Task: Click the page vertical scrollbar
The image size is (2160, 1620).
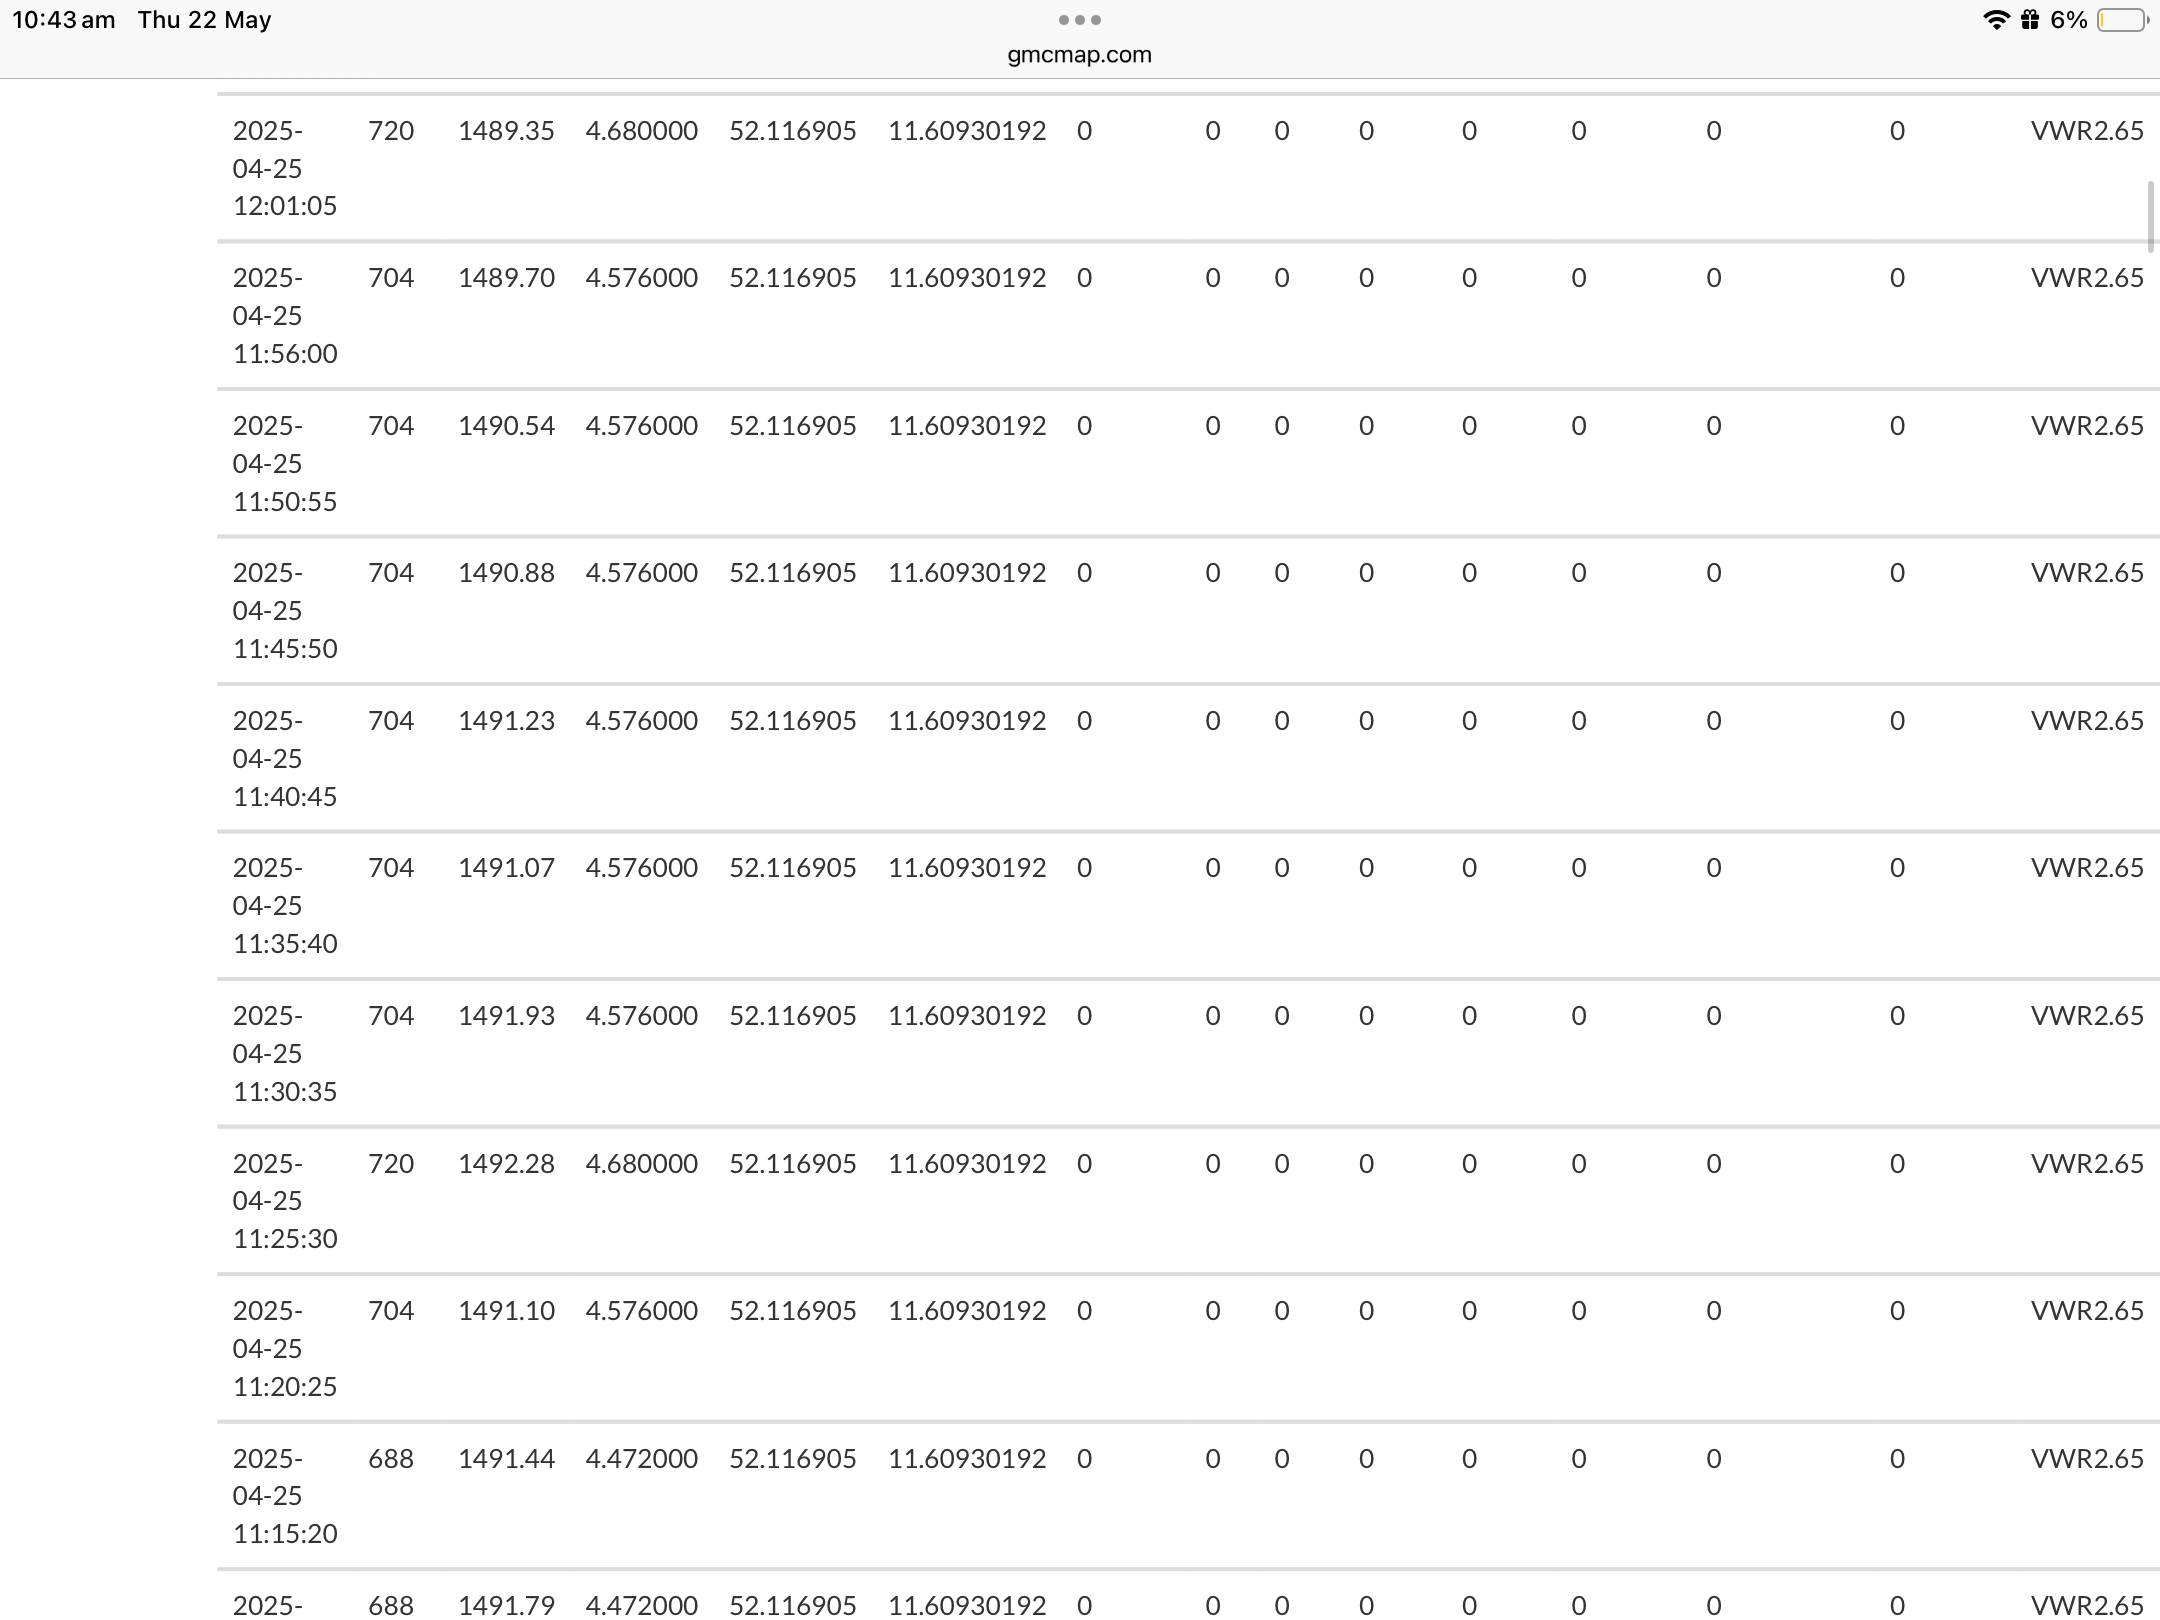Action: click(2150, 216)
